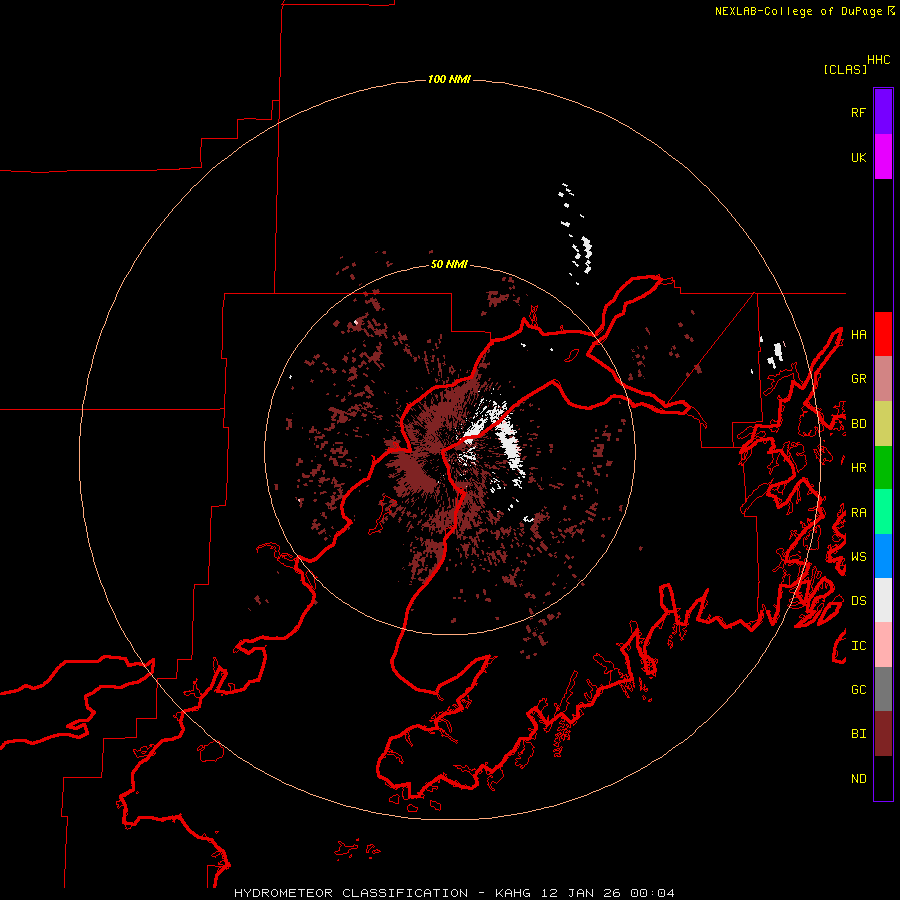The image size is (900, 900).
Task: Click the BI brown legend color swatch
Action: [x=883, y=734]
